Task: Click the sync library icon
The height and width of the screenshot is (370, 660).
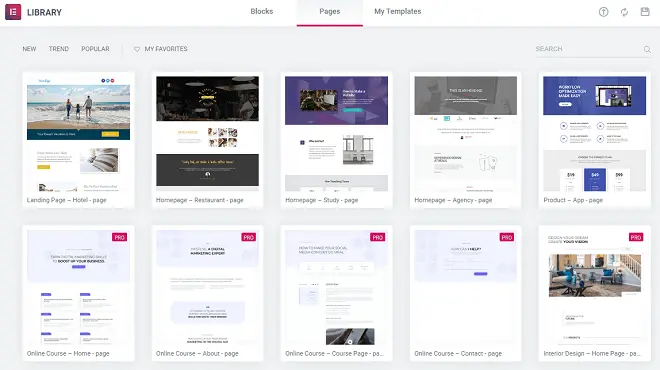Action: point(624,12)
